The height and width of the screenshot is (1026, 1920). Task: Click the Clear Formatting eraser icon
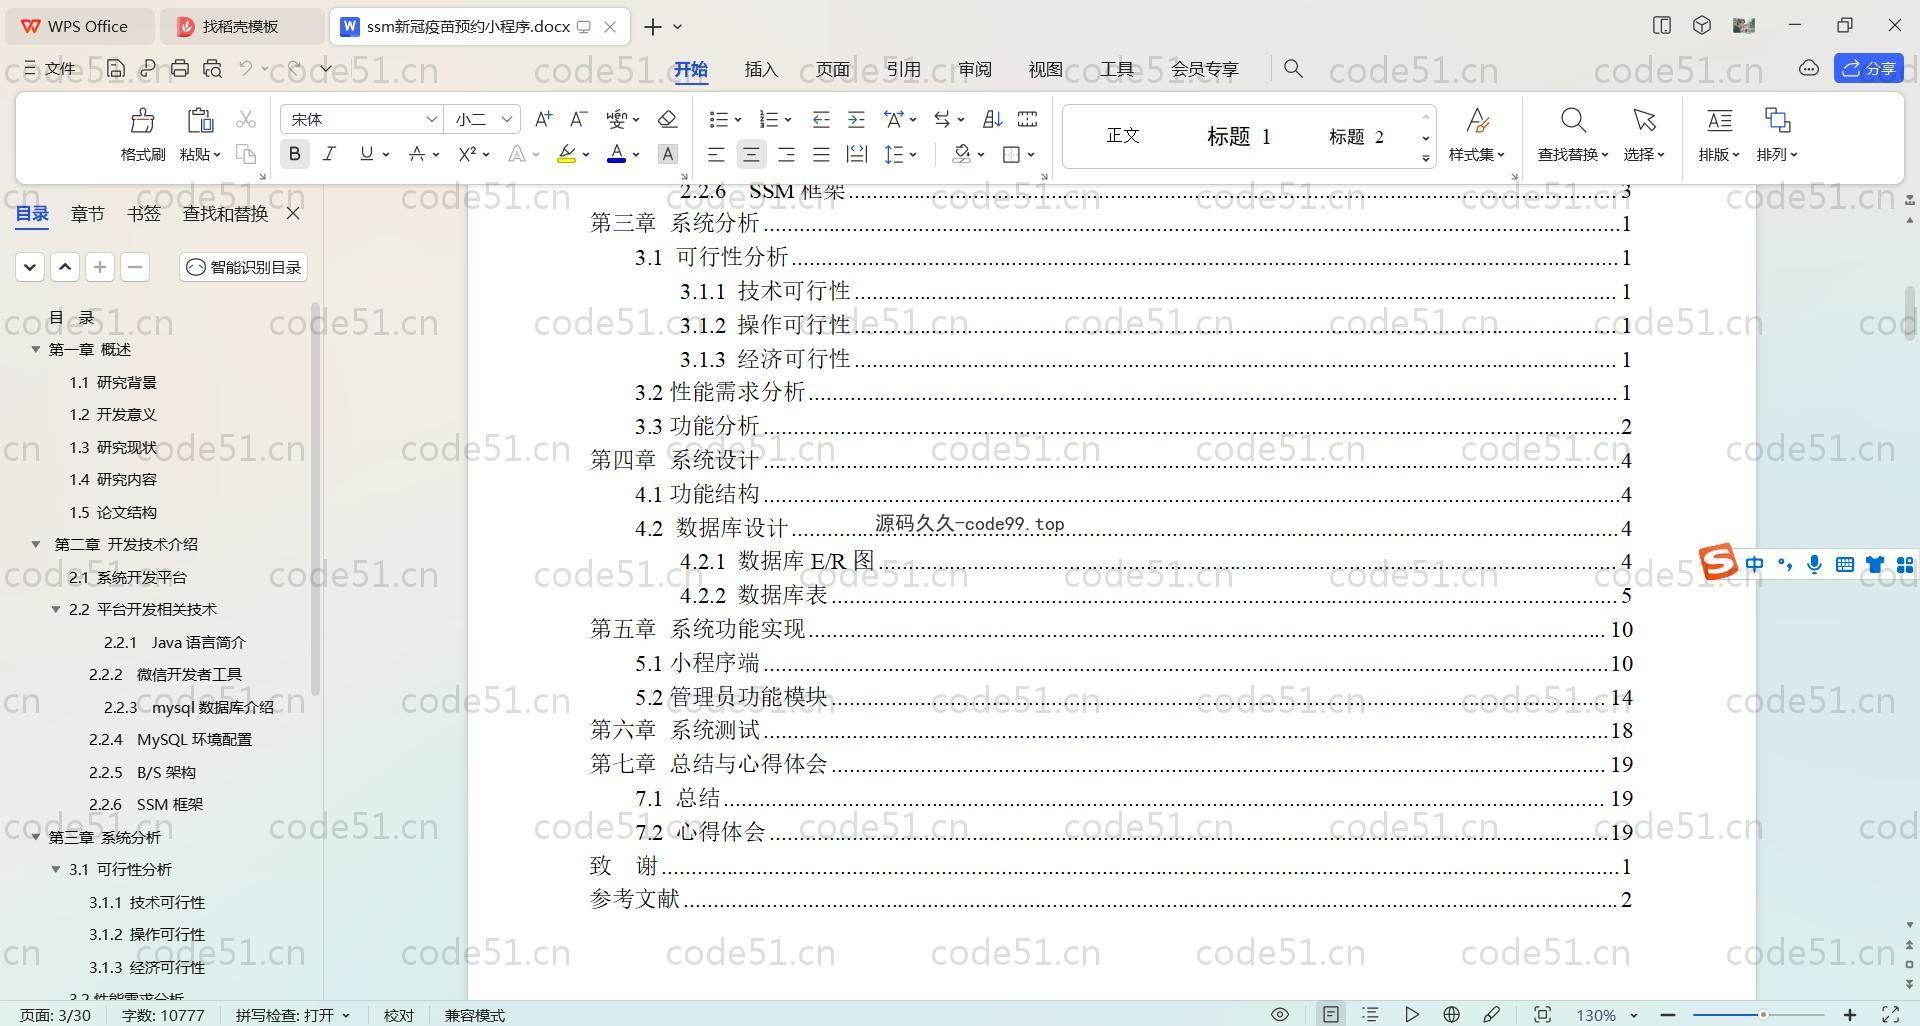coord(667,119)
